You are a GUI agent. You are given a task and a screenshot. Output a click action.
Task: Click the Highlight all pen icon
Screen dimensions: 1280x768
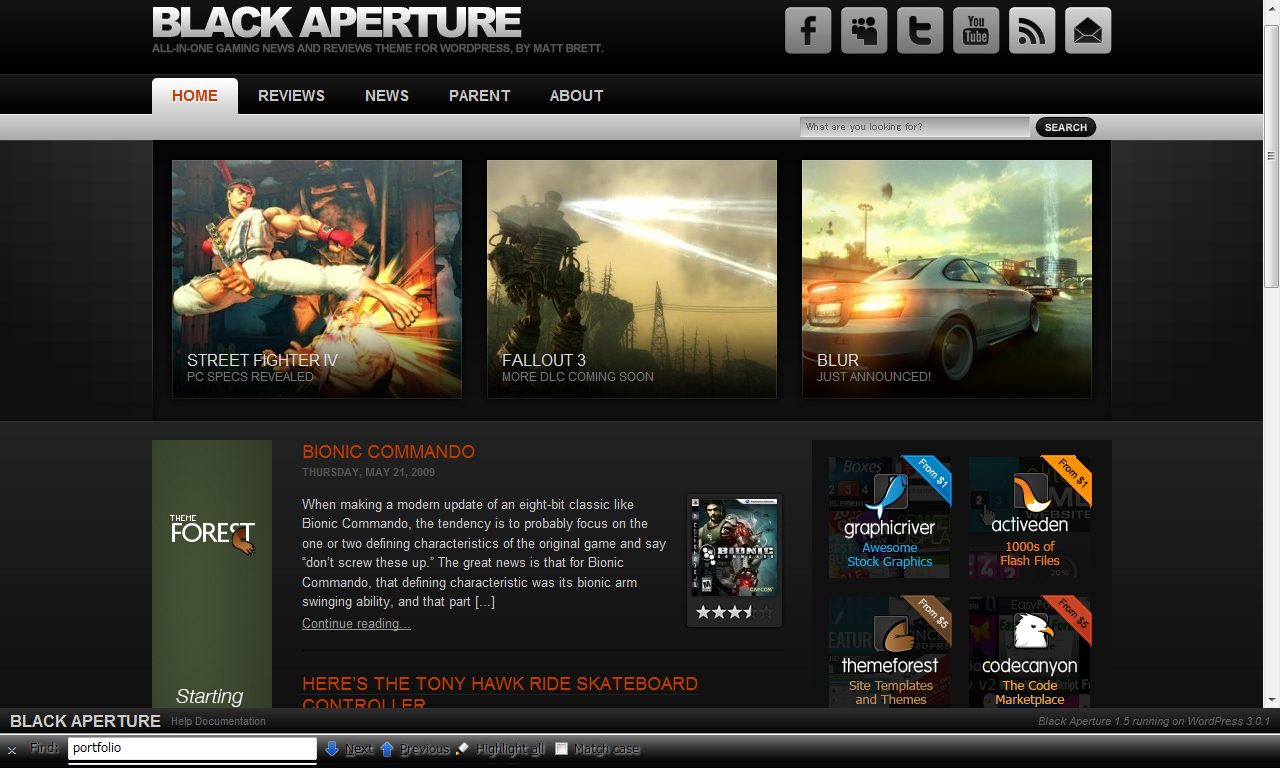coord(462,748)
